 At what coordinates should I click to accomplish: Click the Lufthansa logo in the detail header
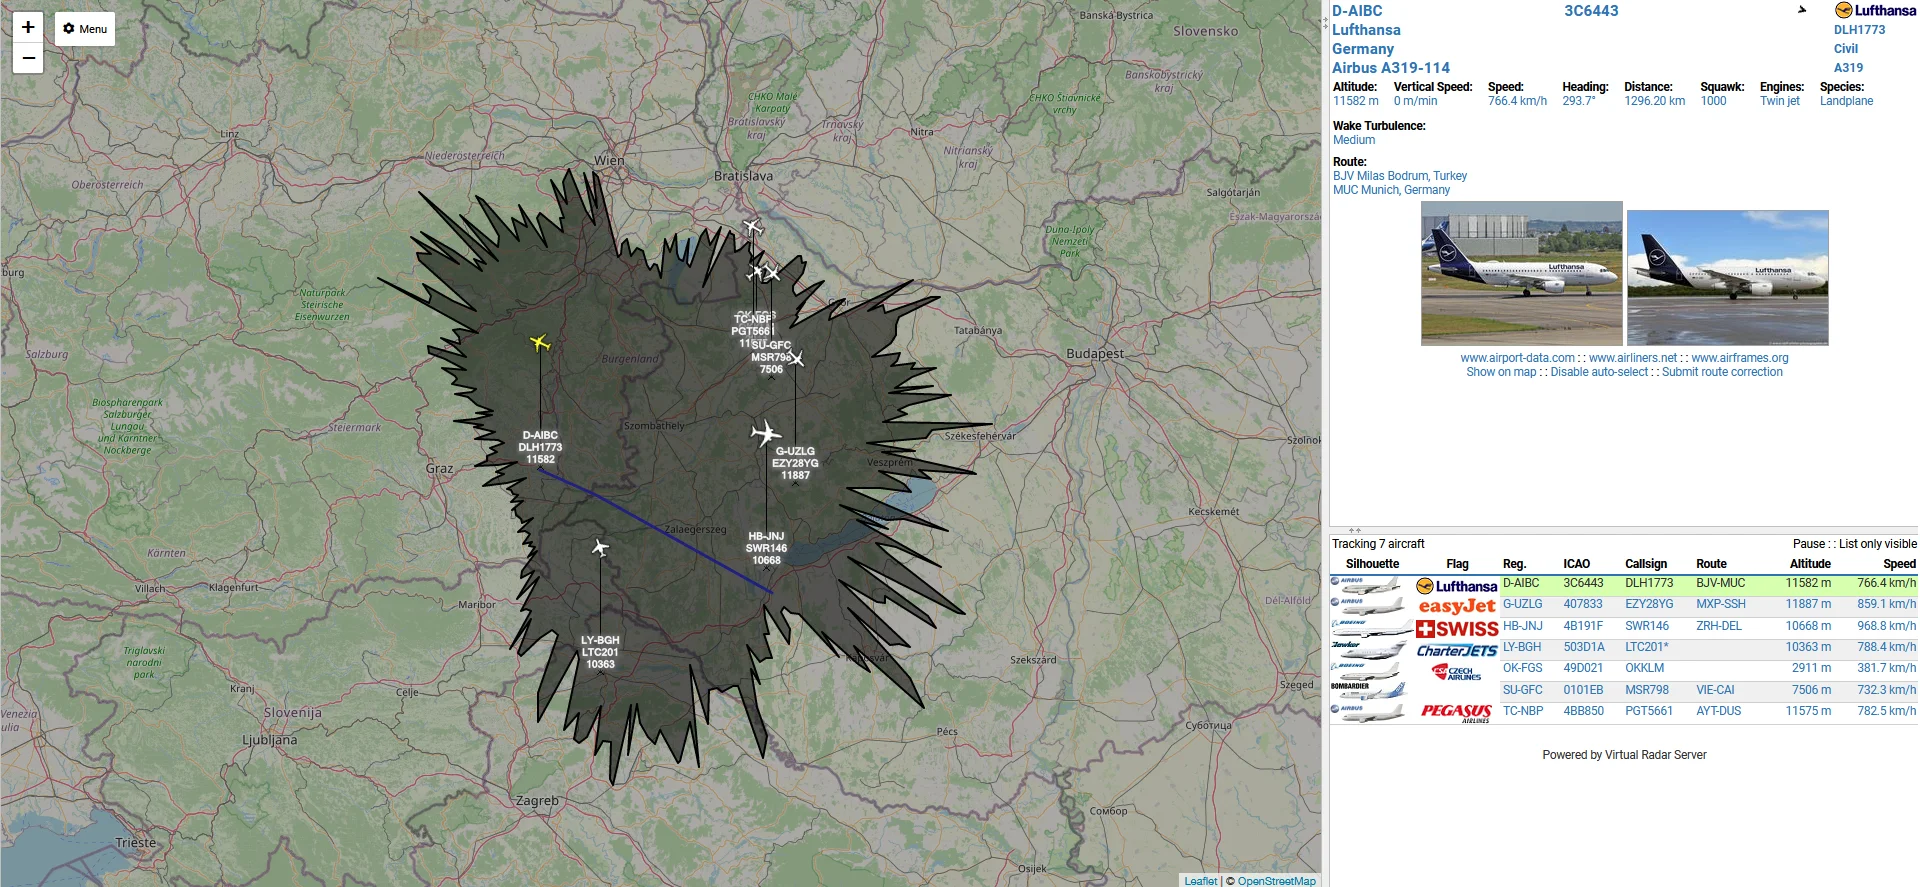click(1875, 11)
